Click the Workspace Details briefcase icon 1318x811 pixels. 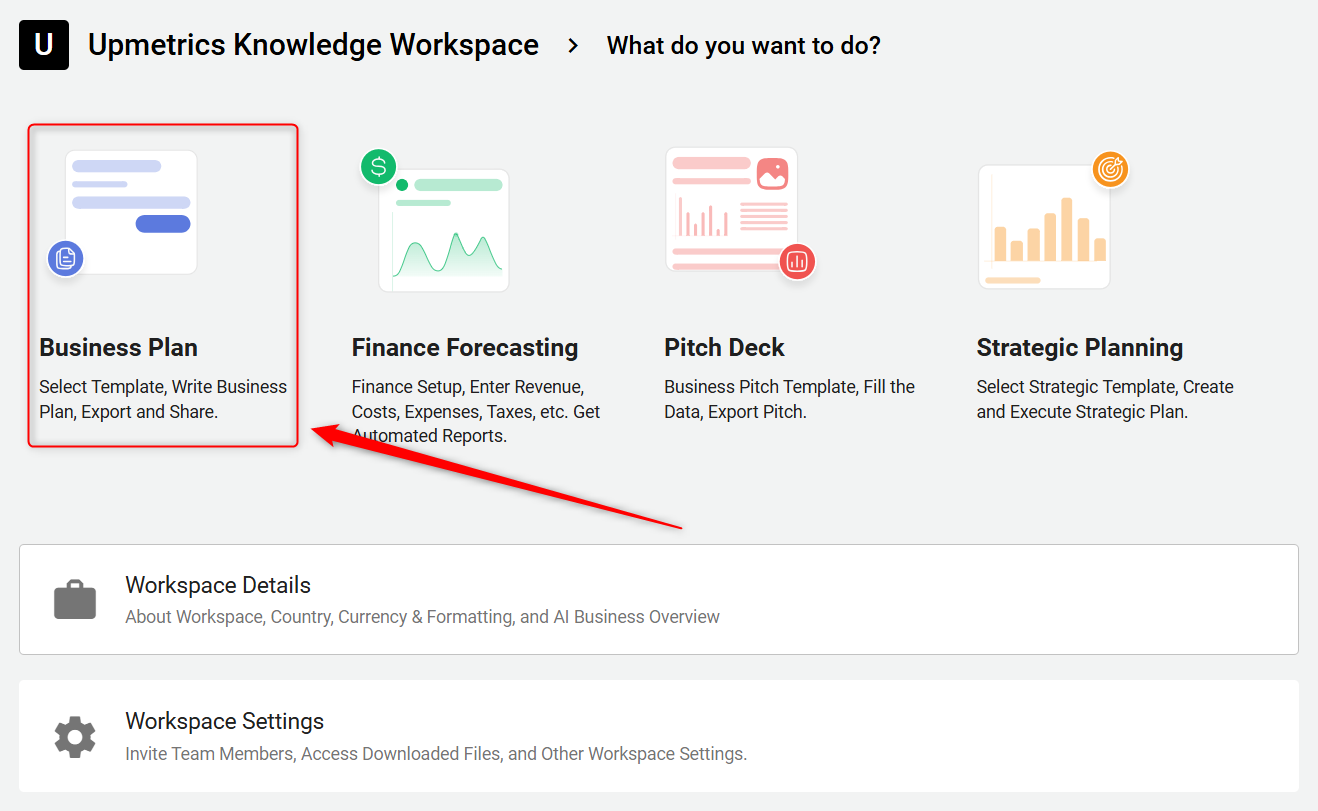pyautogui.click(x=75, y=600)
